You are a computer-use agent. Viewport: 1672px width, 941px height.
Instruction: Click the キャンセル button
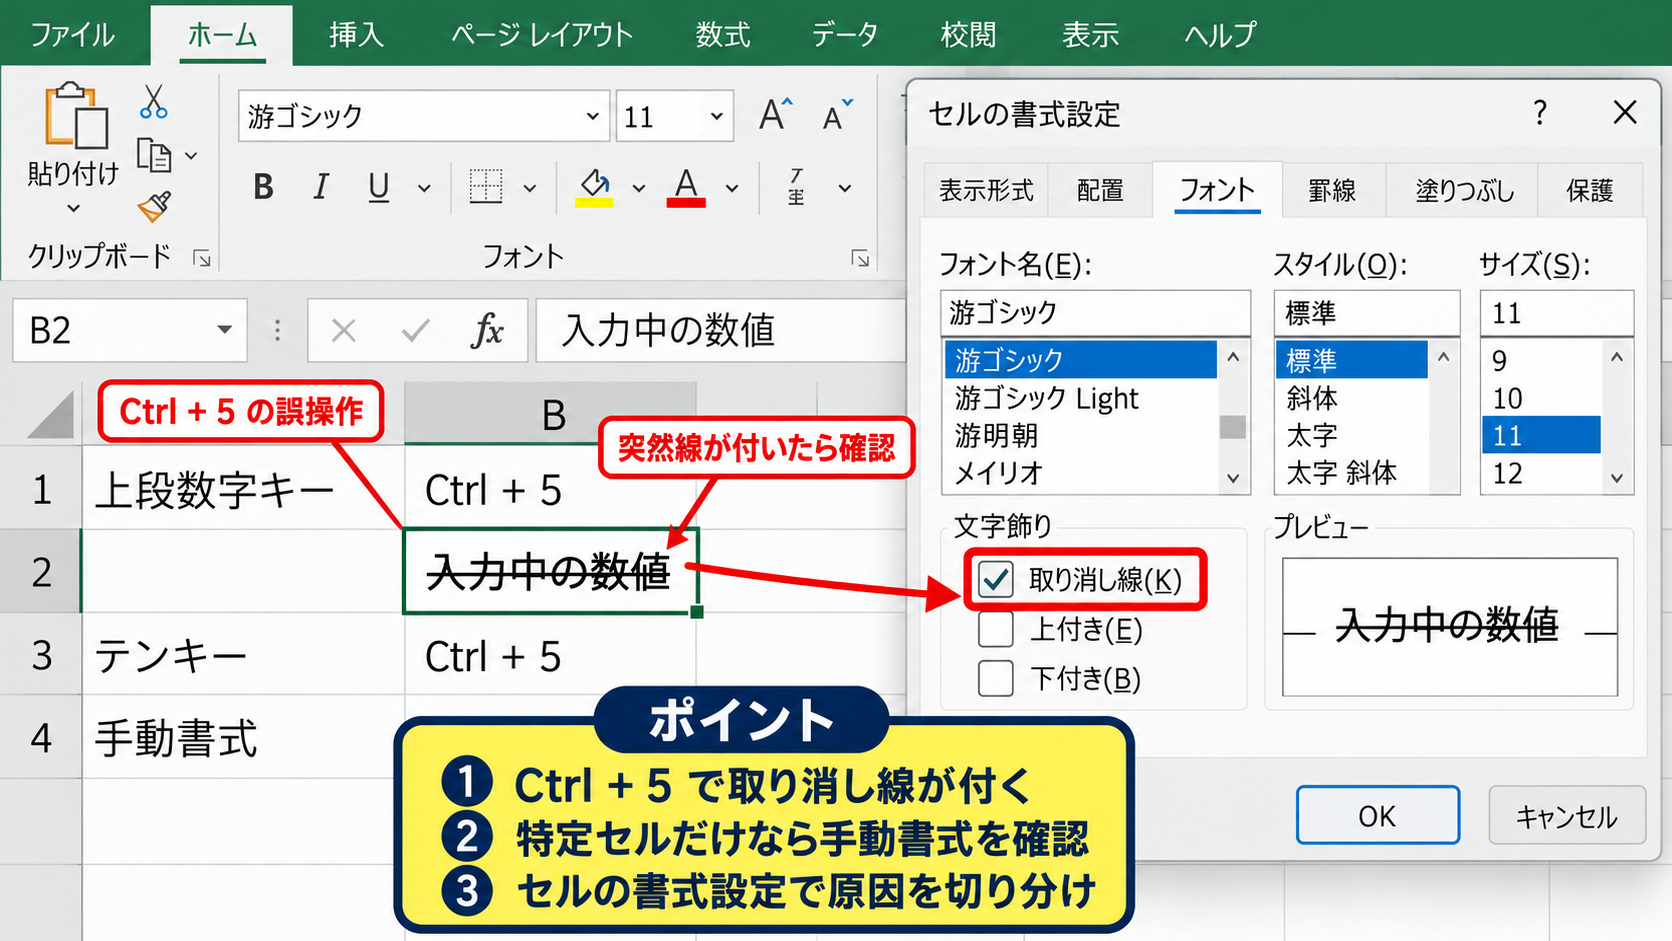1567,816
